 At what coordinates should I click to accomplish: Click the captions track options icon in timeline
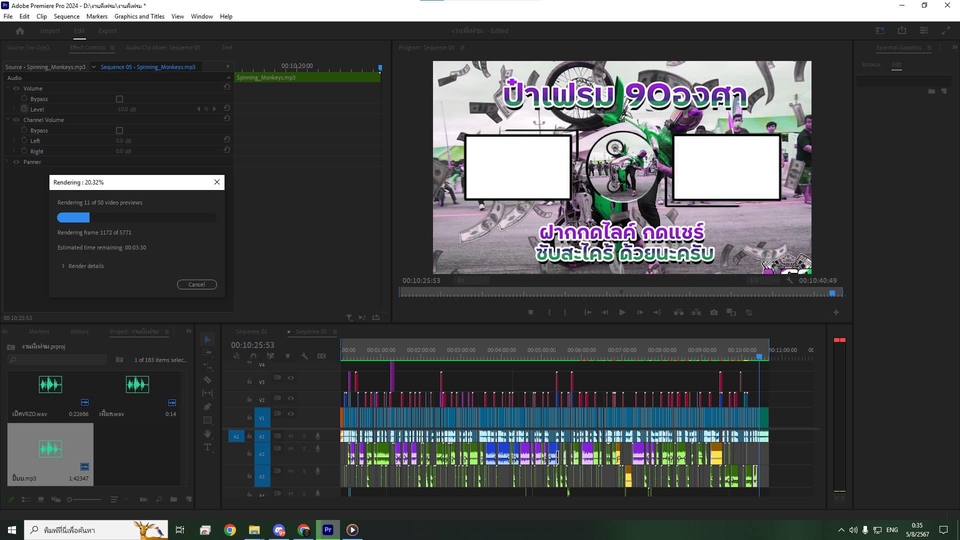[321, 356]
